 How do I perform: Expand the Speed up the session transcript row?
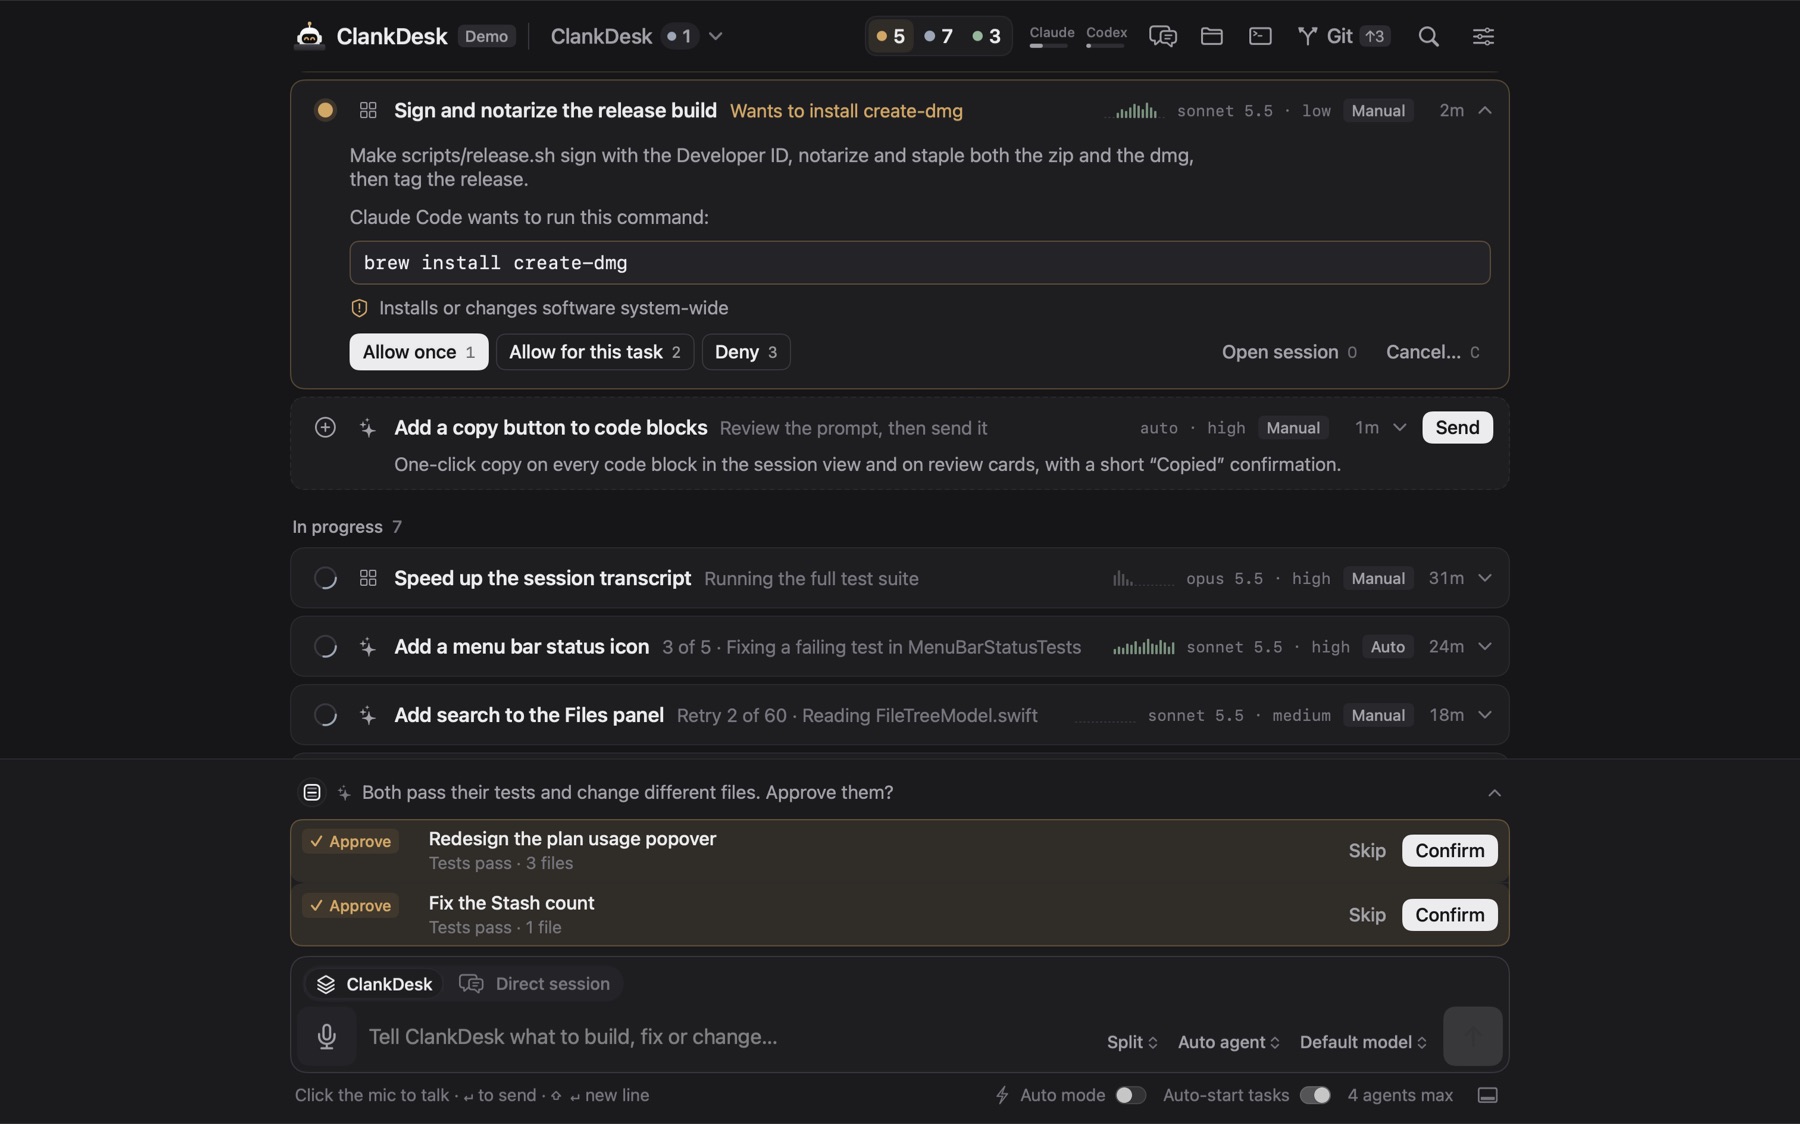pyautogui.click(x=1485, y=578)
